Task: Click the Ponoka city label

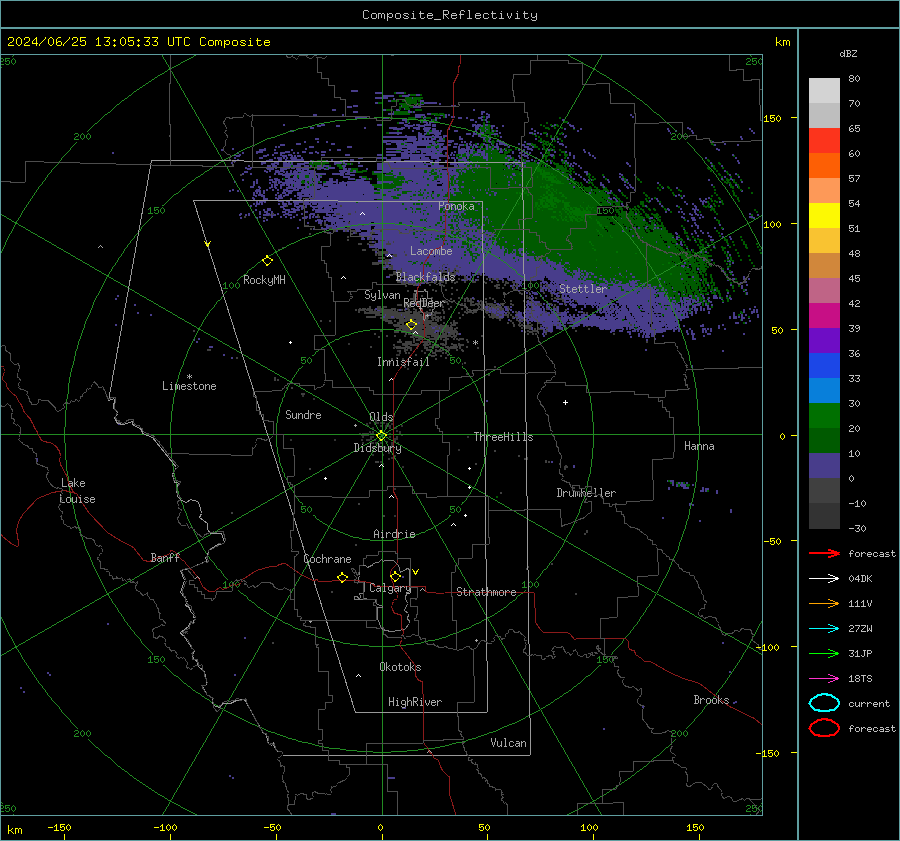Action: click(x=456, y=206)
